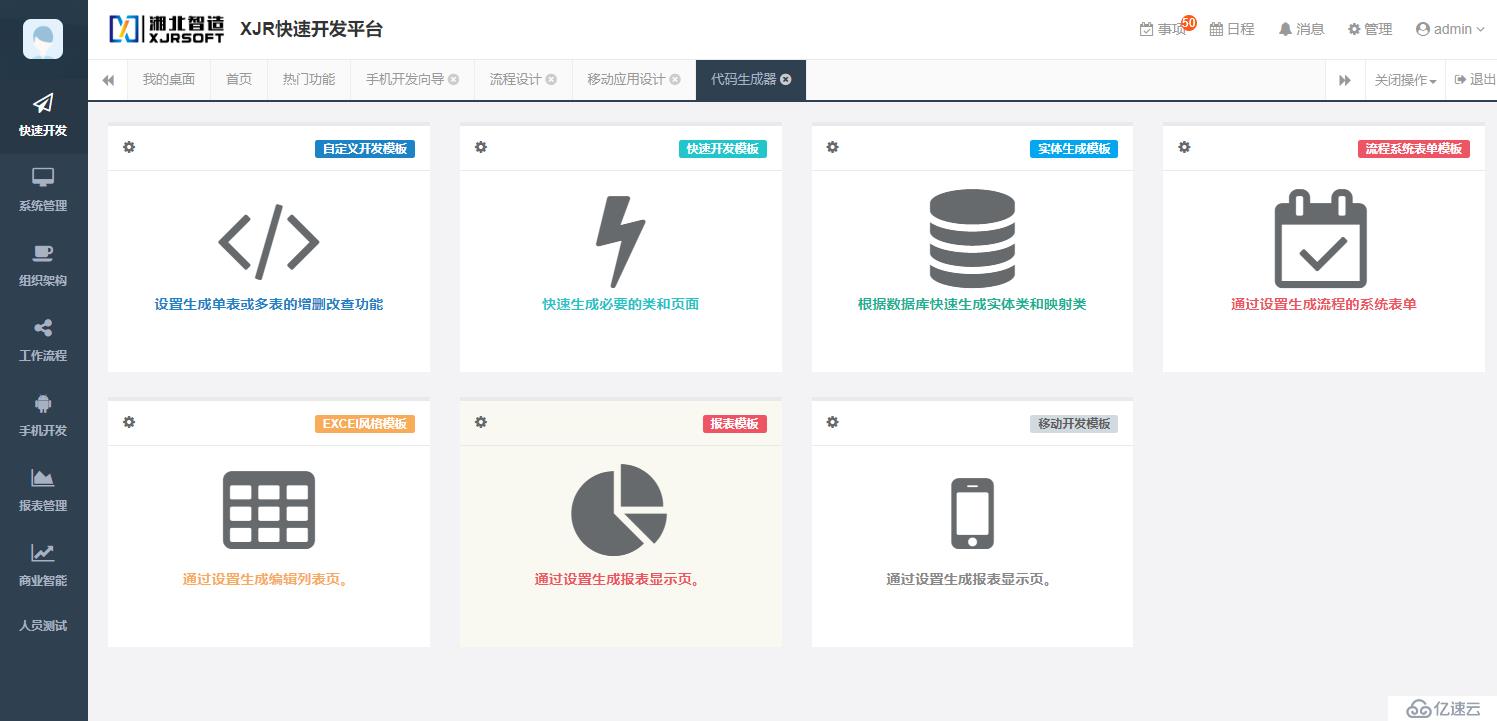Click the EXCEl风格模板 label
Viewport: 1497px width, 721px height.
coord(365,424)
